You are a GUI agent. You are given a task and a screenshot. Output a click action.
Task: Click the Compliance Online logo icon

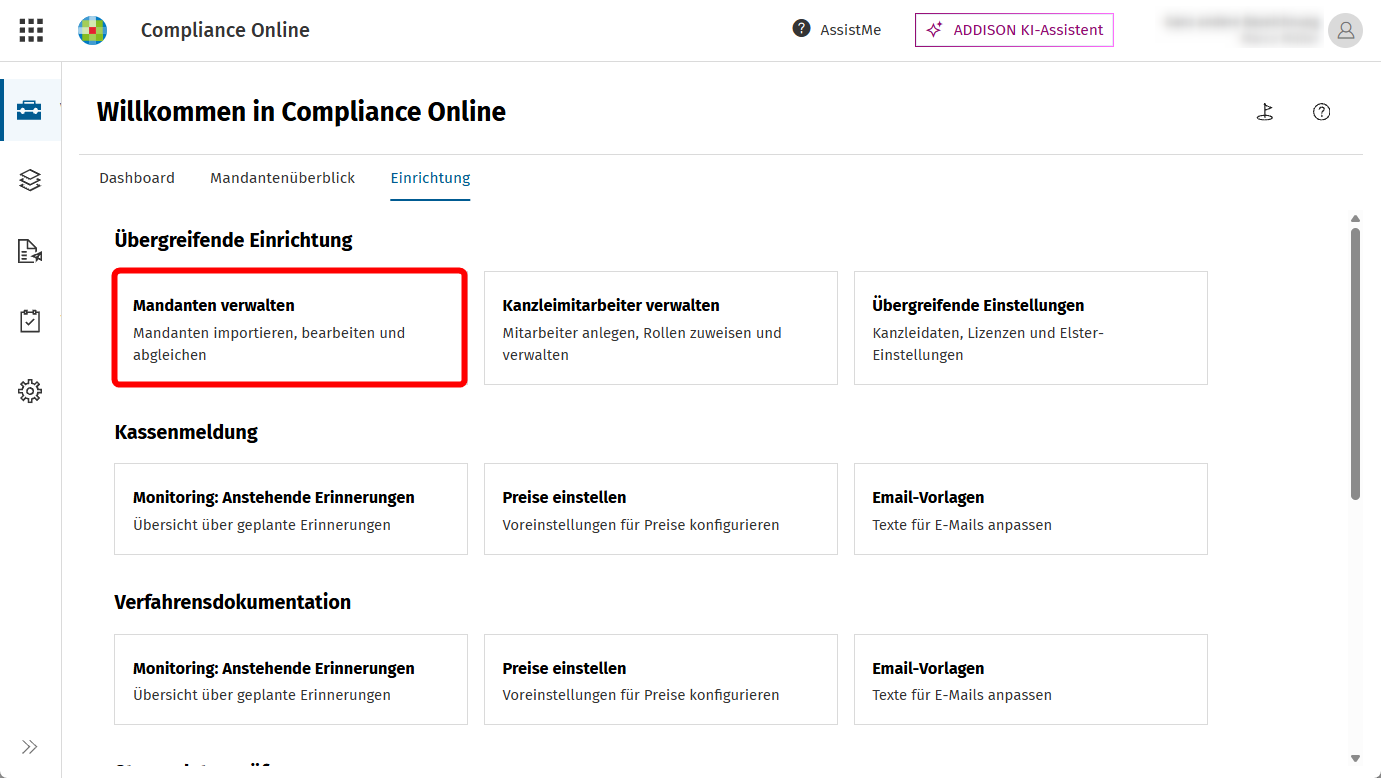pyautogui.click(x=92, y=30)
